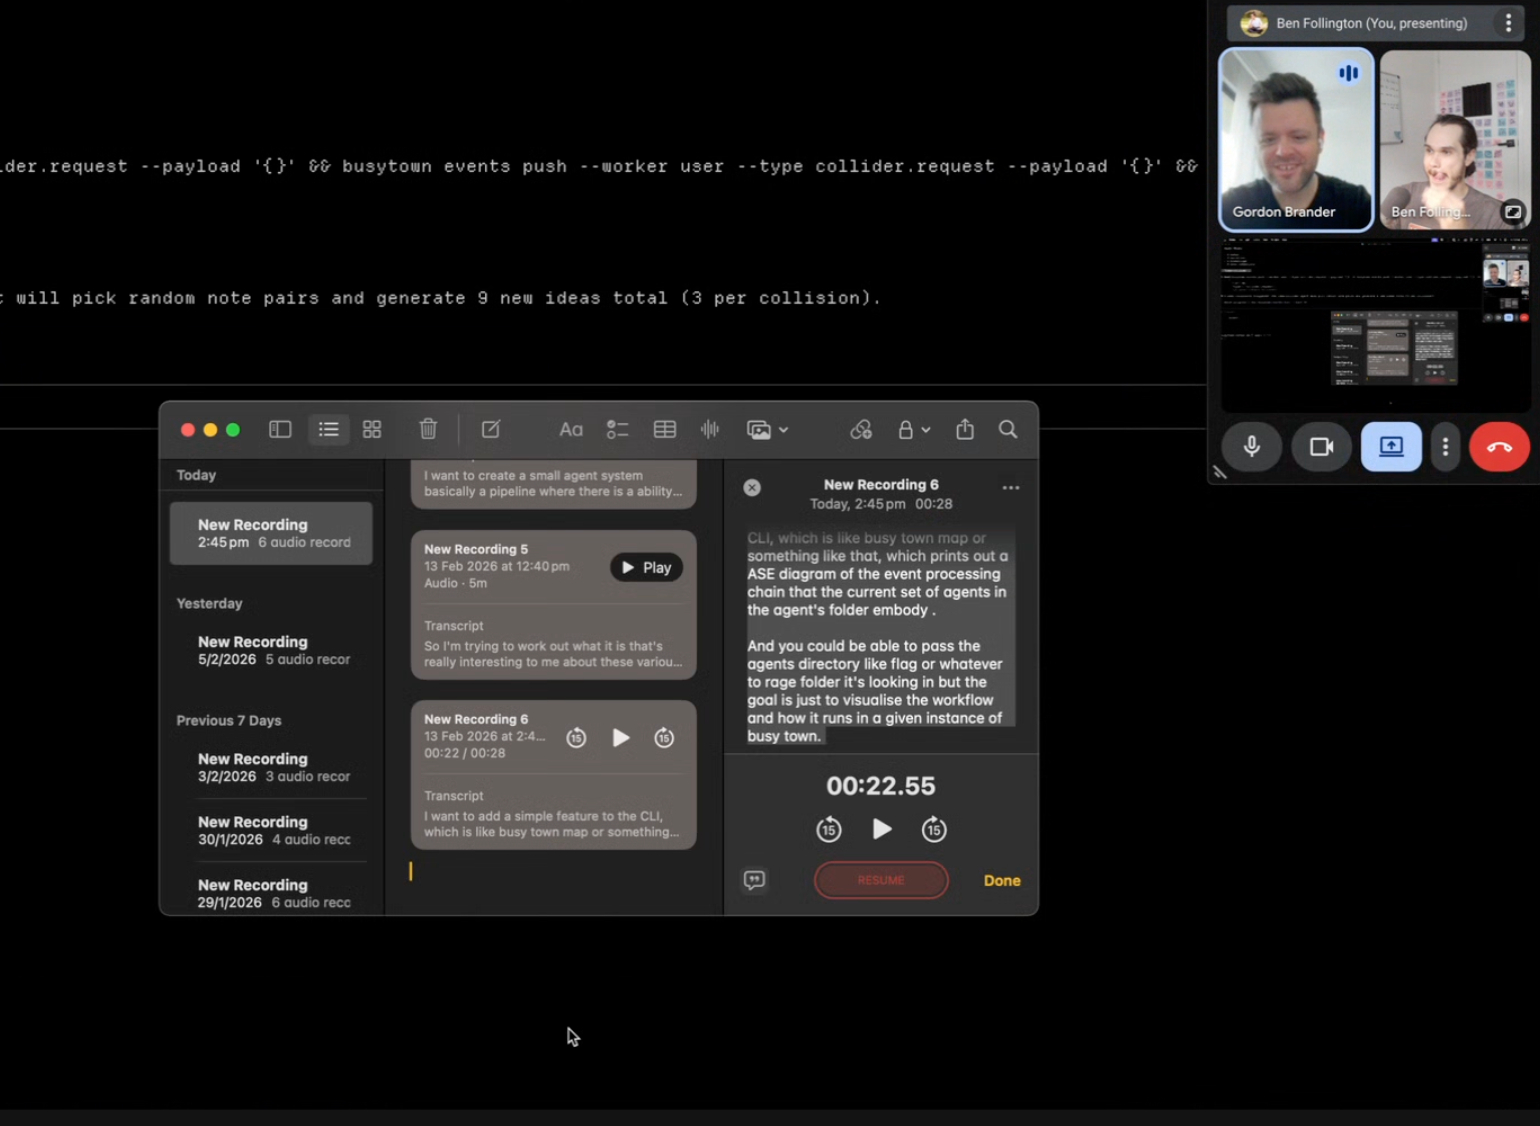Select the Yesterday New Recording note
Viewport: 1540px width, 1126px height.
(x=271, y=650)
